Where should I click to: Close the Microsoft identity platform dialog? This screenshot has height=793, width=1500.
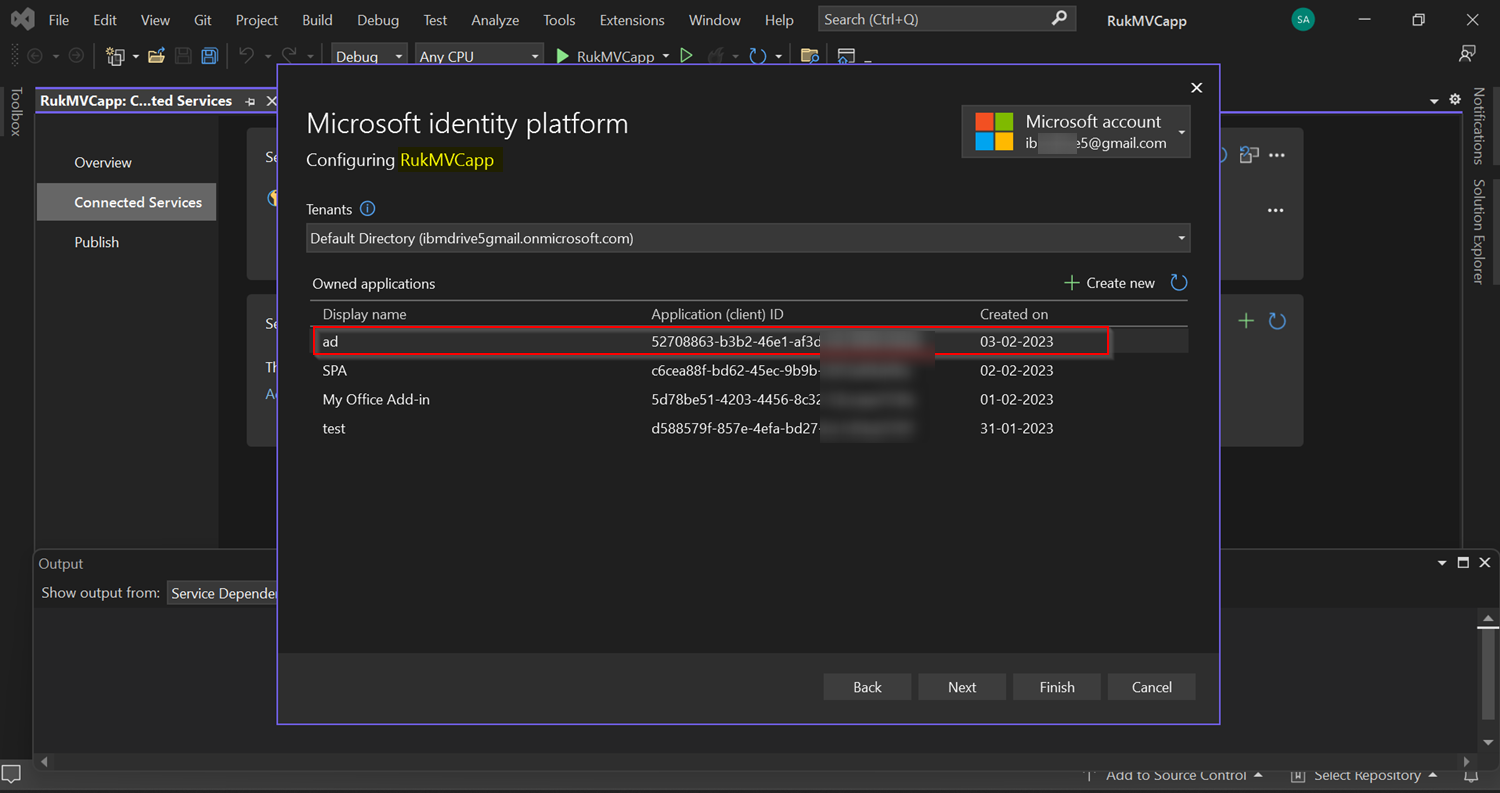[x=1197, y=88]
